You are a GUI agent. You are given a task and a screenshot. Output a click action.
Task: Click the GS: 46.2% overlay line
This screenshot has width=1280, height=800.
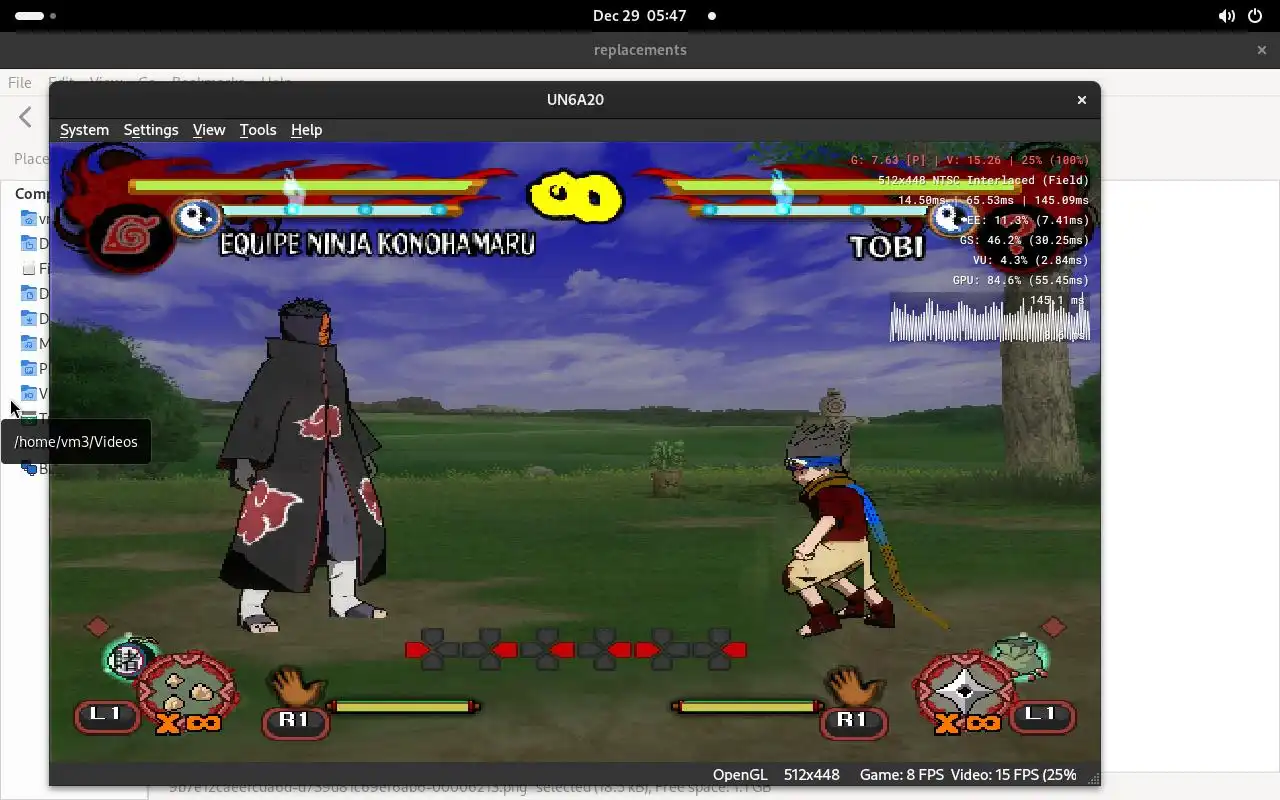(x=1024, y=241)
